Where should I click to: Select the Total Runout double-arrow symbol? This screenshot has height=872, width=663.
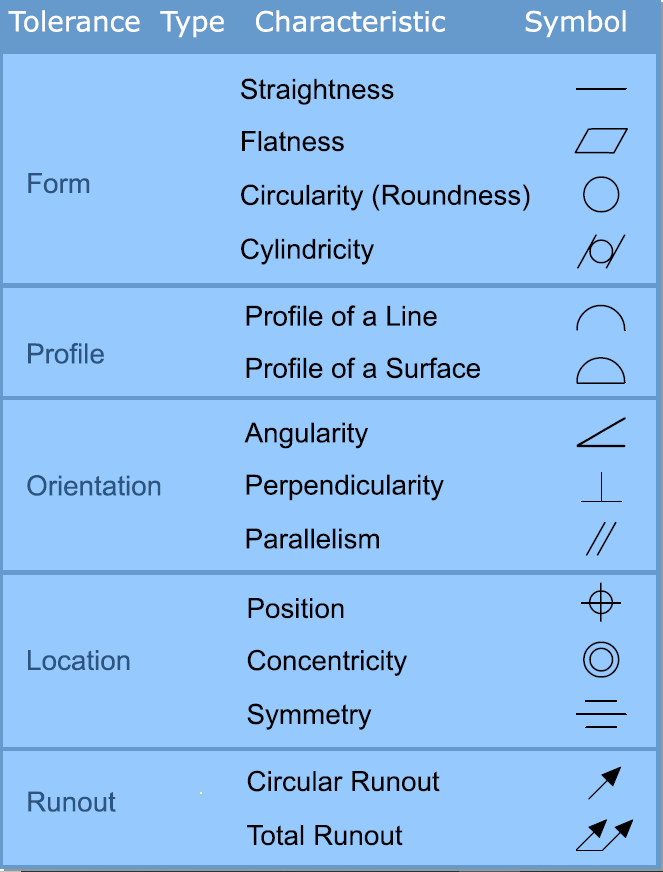[x=605, y=835]
